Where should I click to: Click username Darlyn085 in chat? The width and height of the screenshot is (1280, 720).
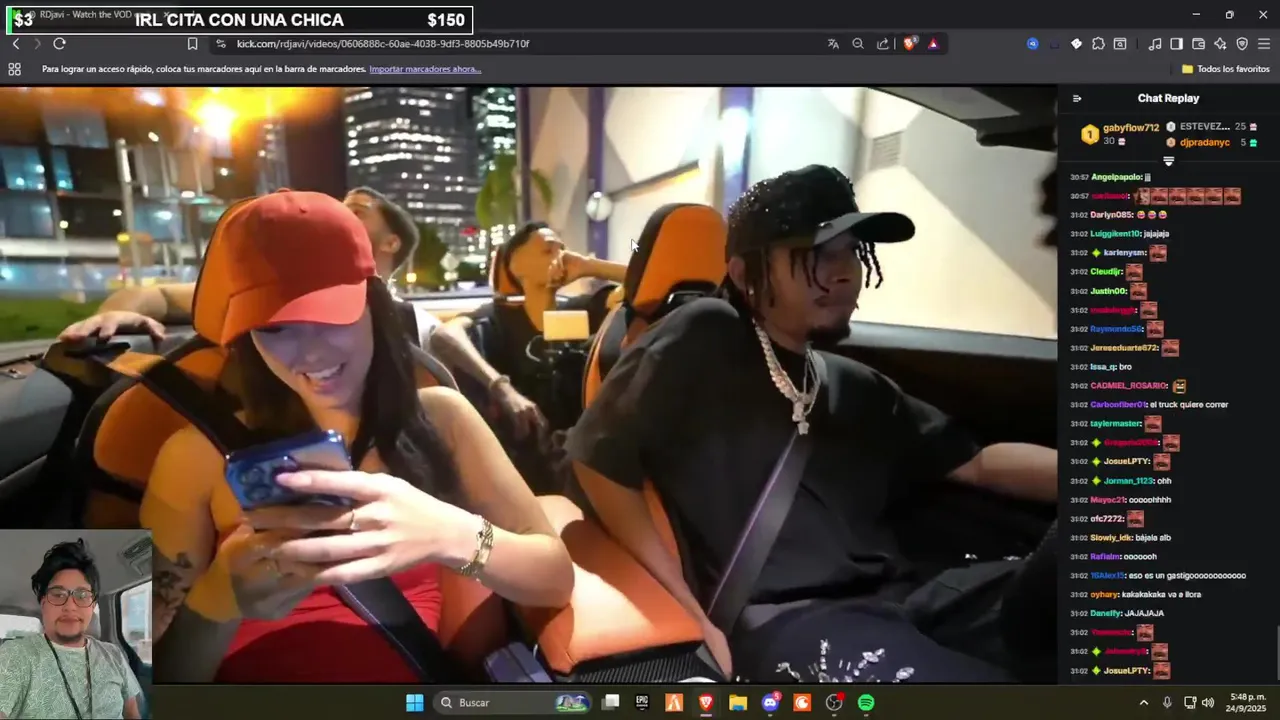point(1111,215)
